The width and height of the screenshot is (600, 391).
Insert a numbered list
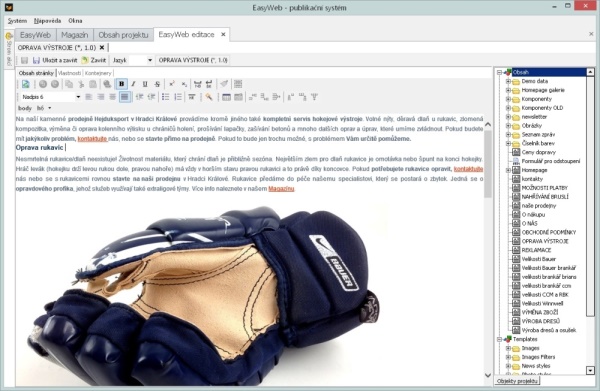(x=178, y=97)
